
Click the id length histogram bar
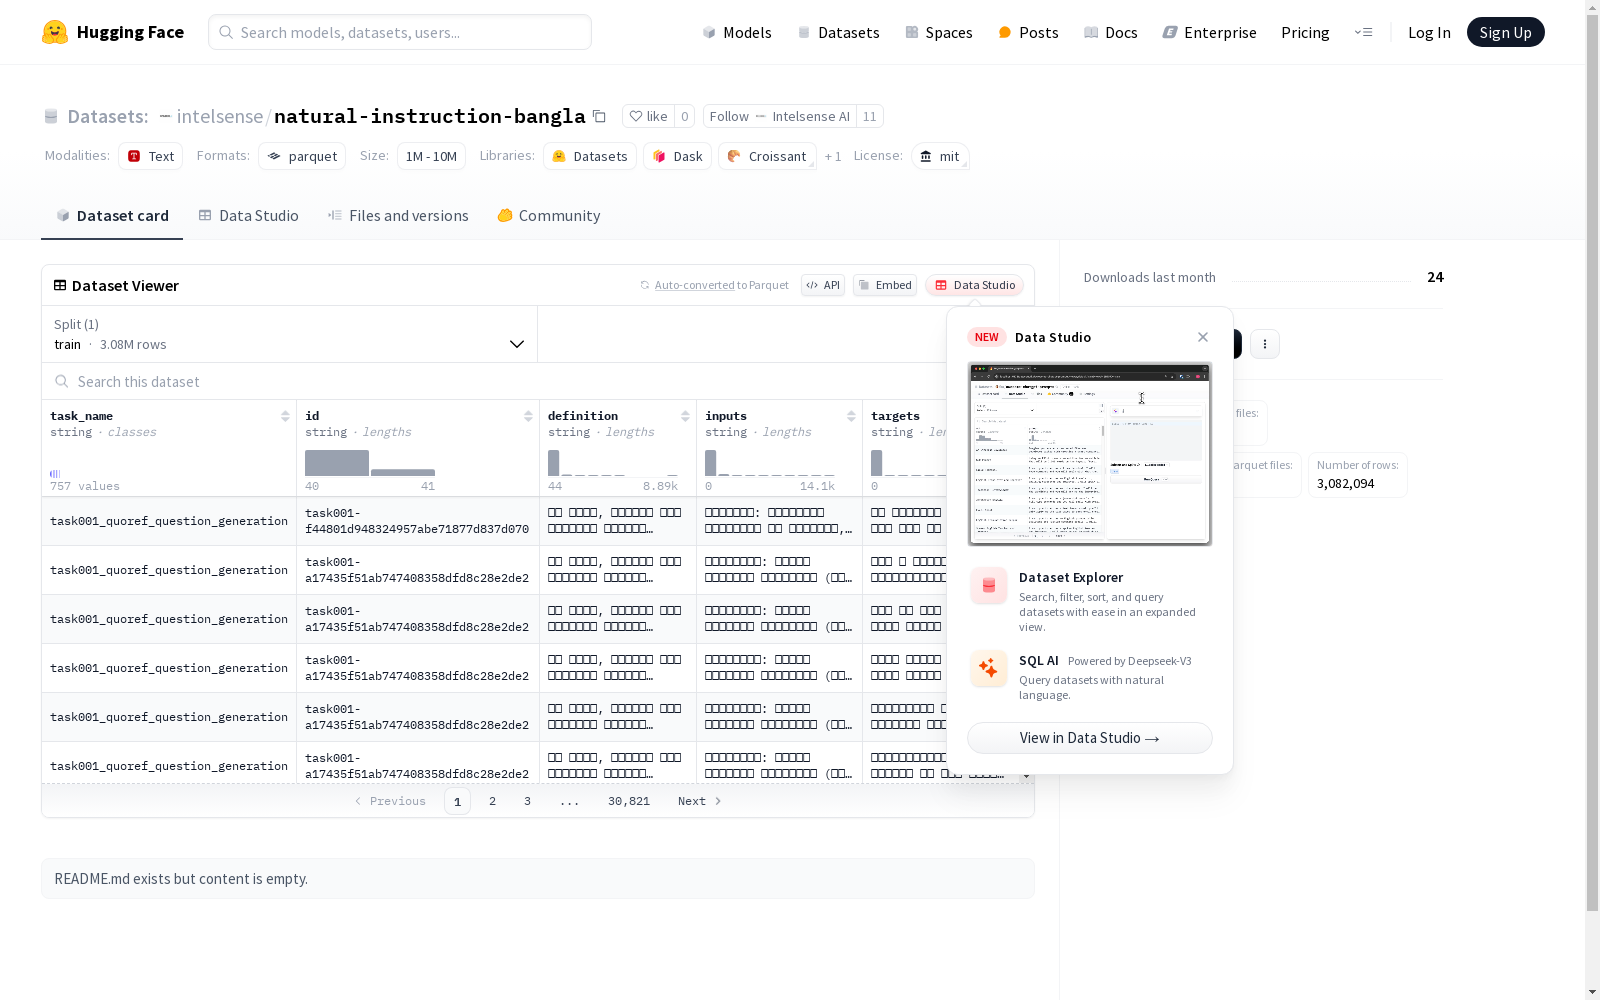337,463
